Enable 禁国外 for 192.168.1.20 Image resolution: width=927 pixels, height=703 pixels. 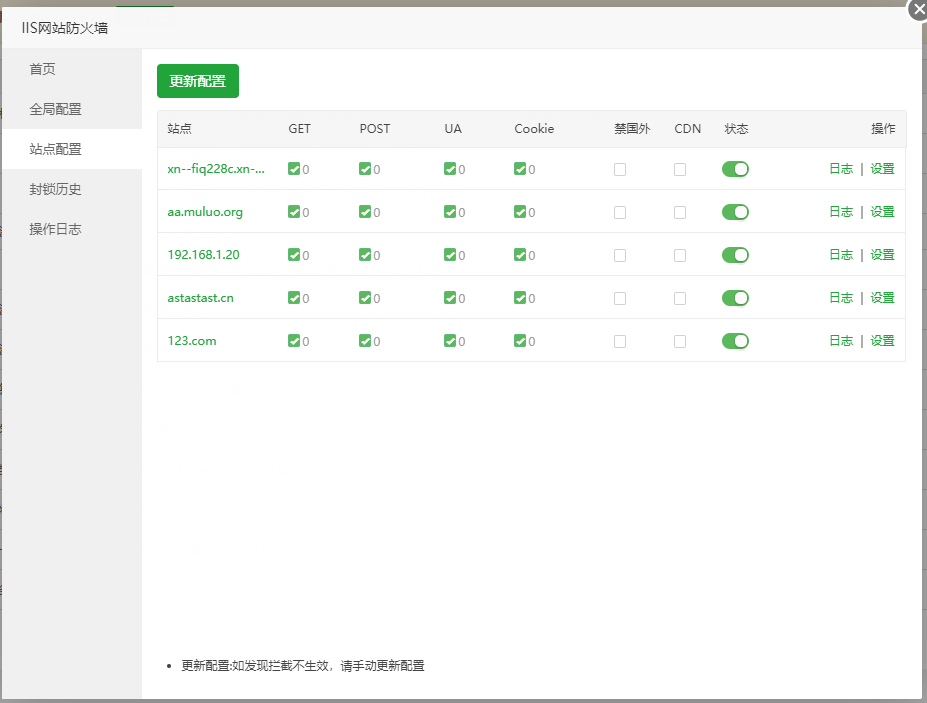tap(620, 255)
